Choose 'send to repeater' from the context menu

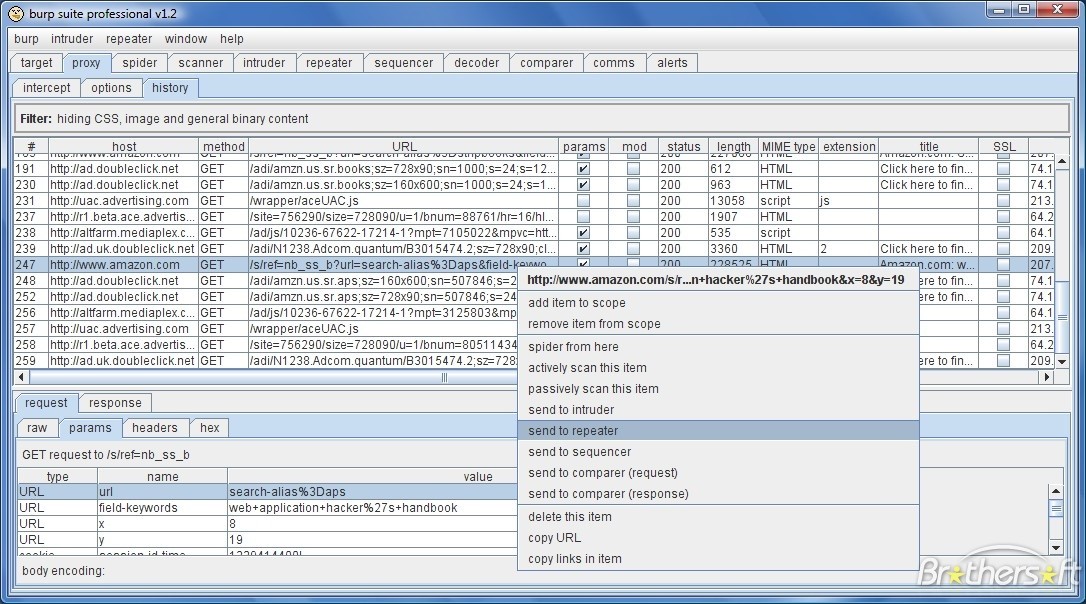point(573,431)
